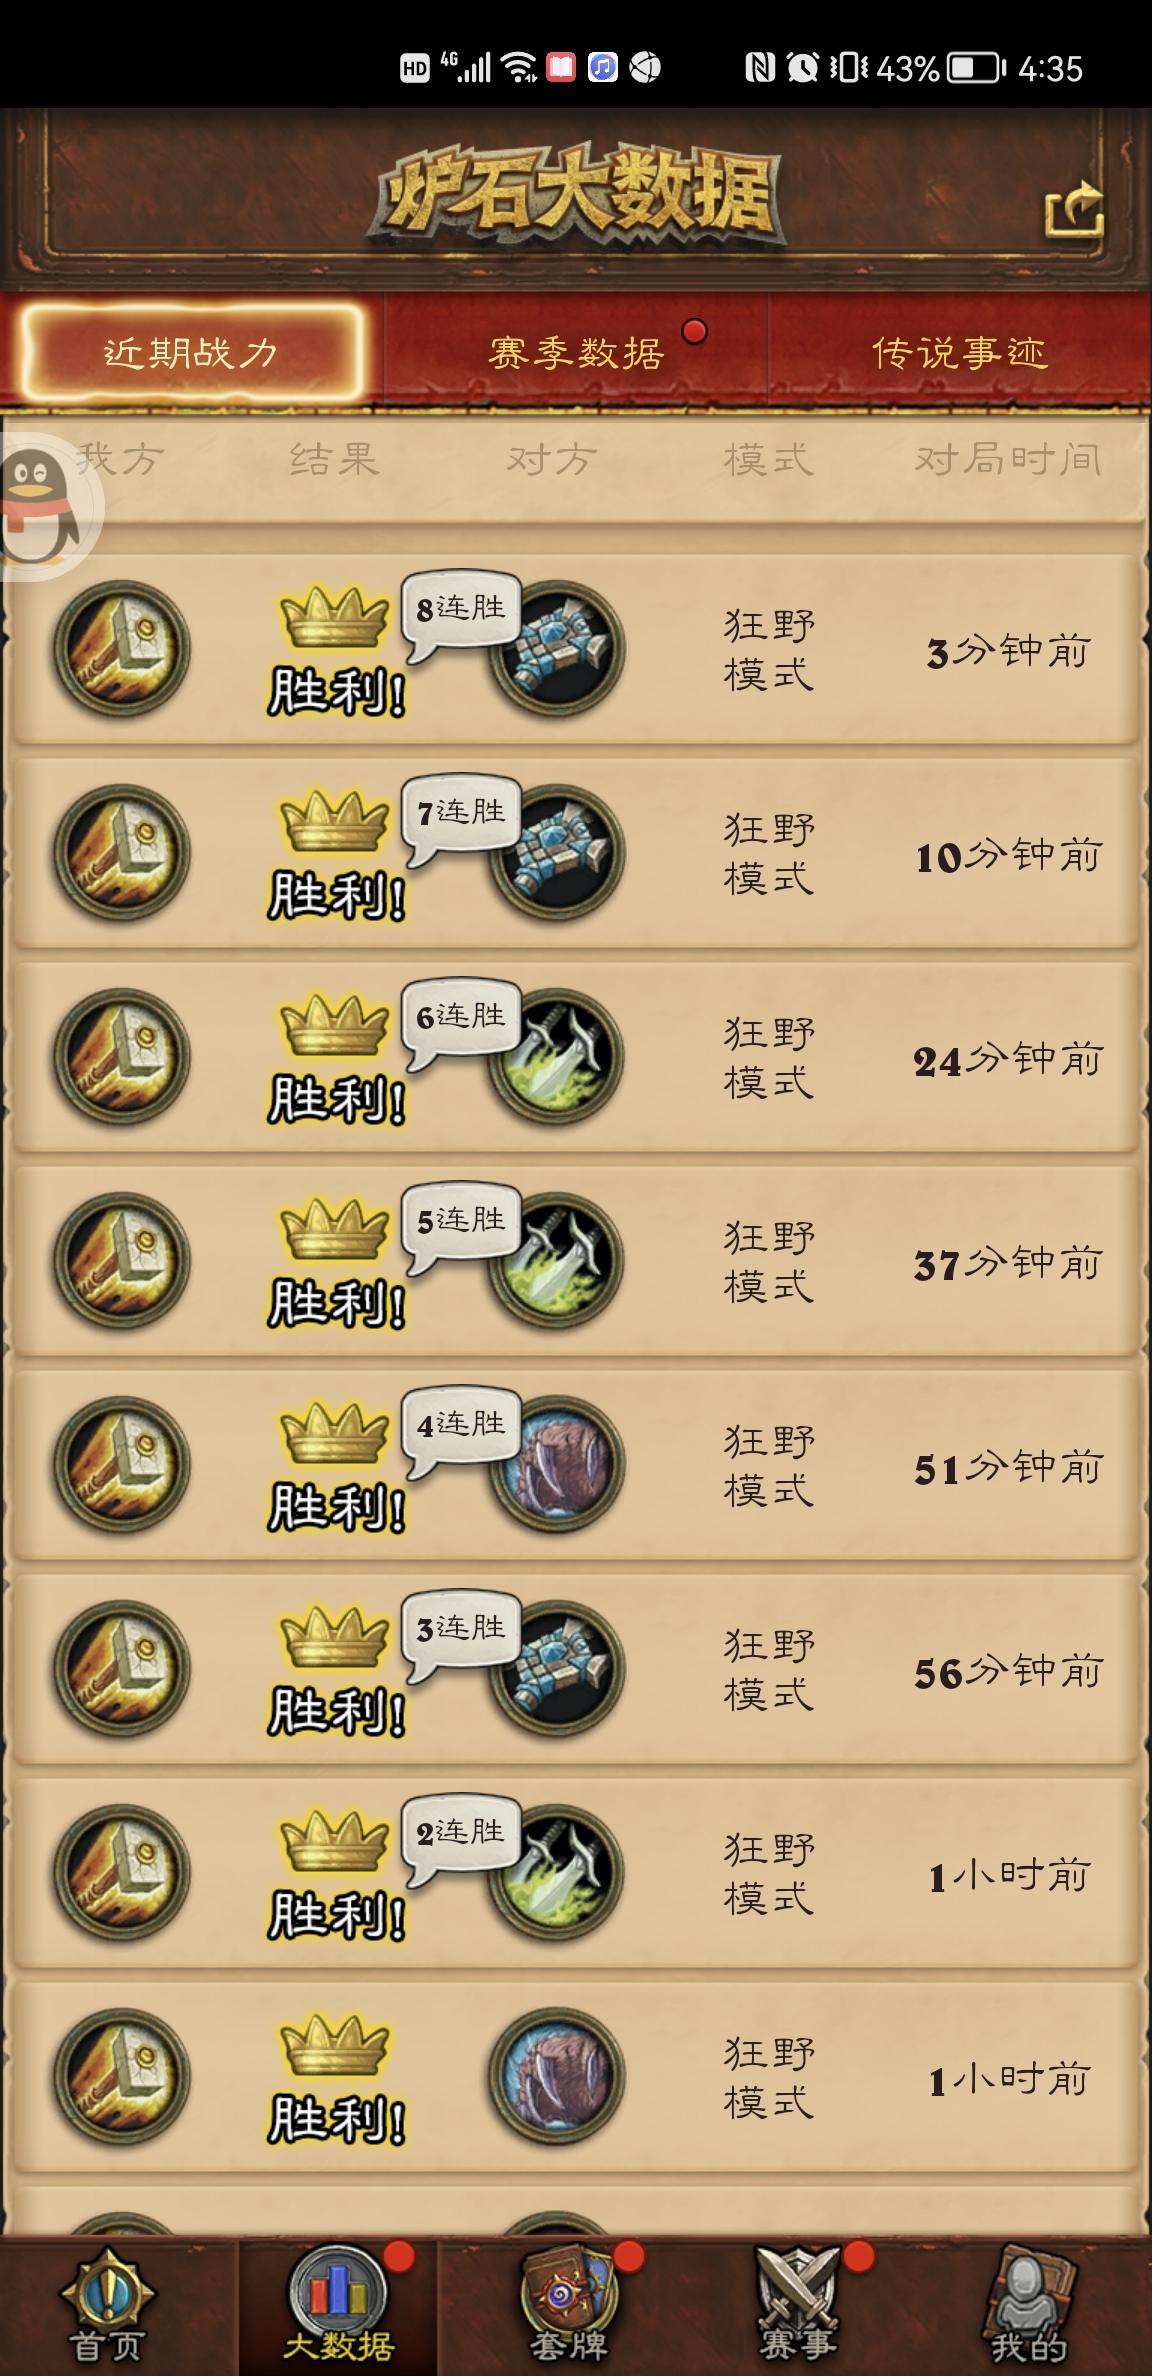Open the match from 56分钟前
The height and width of the screenshot is (2376, 1152).
(x=576, y=1668)
